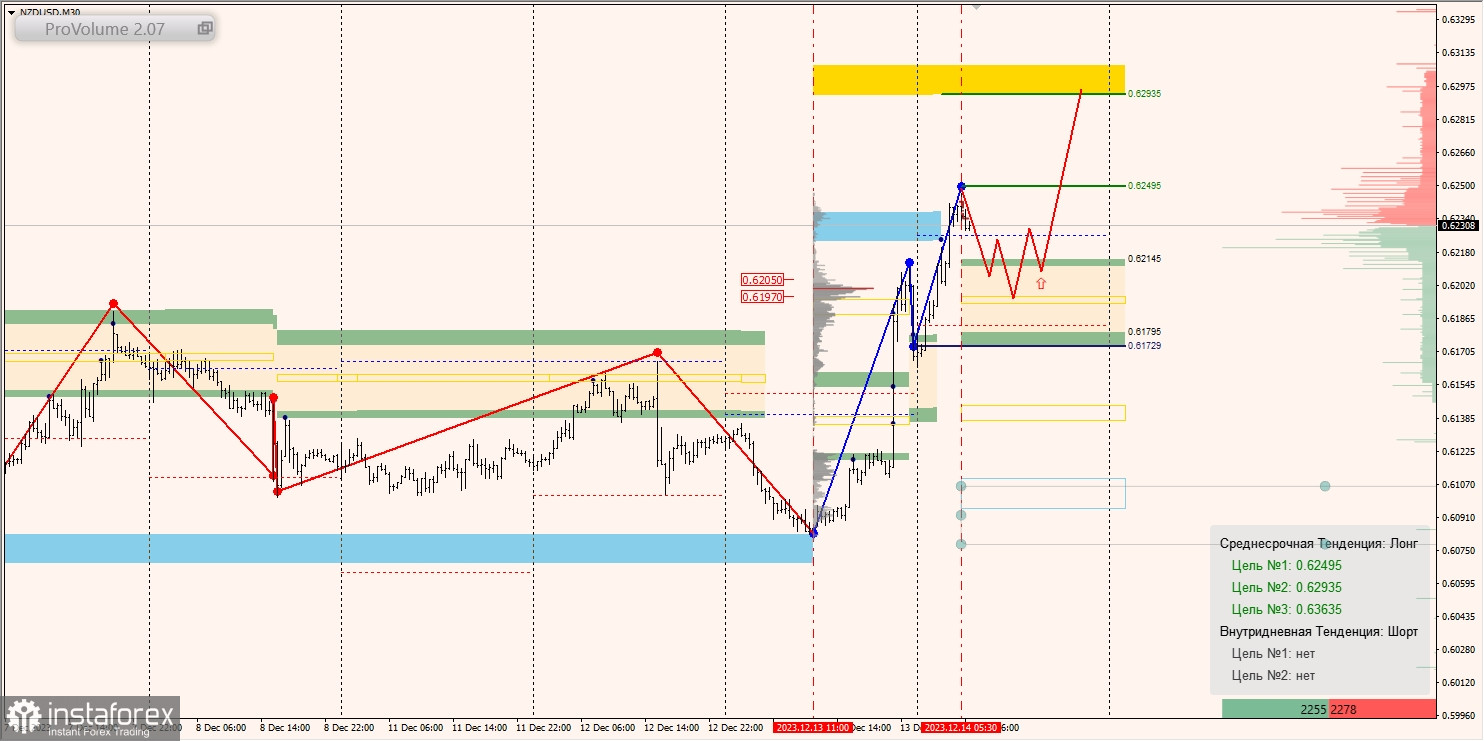Click the 0.62145 level label
This screenshot has height=741, width=1484.
pos(1144,258)
